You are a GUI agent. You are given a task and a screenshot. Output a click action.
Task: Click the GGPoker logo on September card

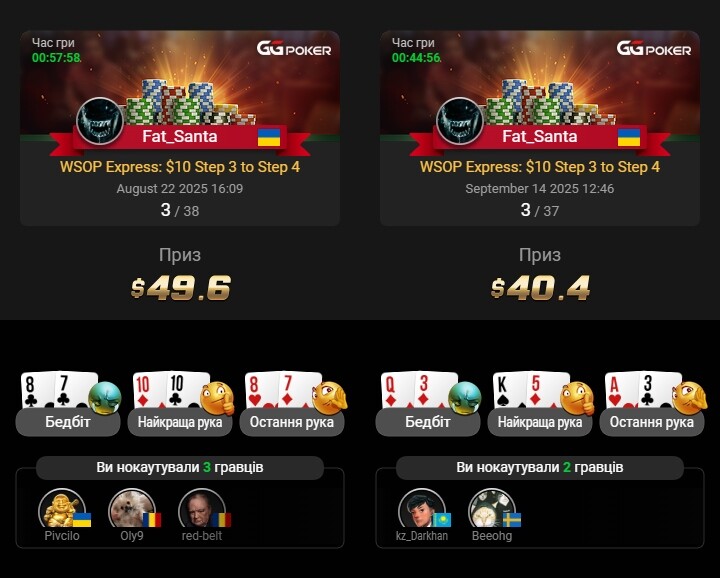(654, 48)
